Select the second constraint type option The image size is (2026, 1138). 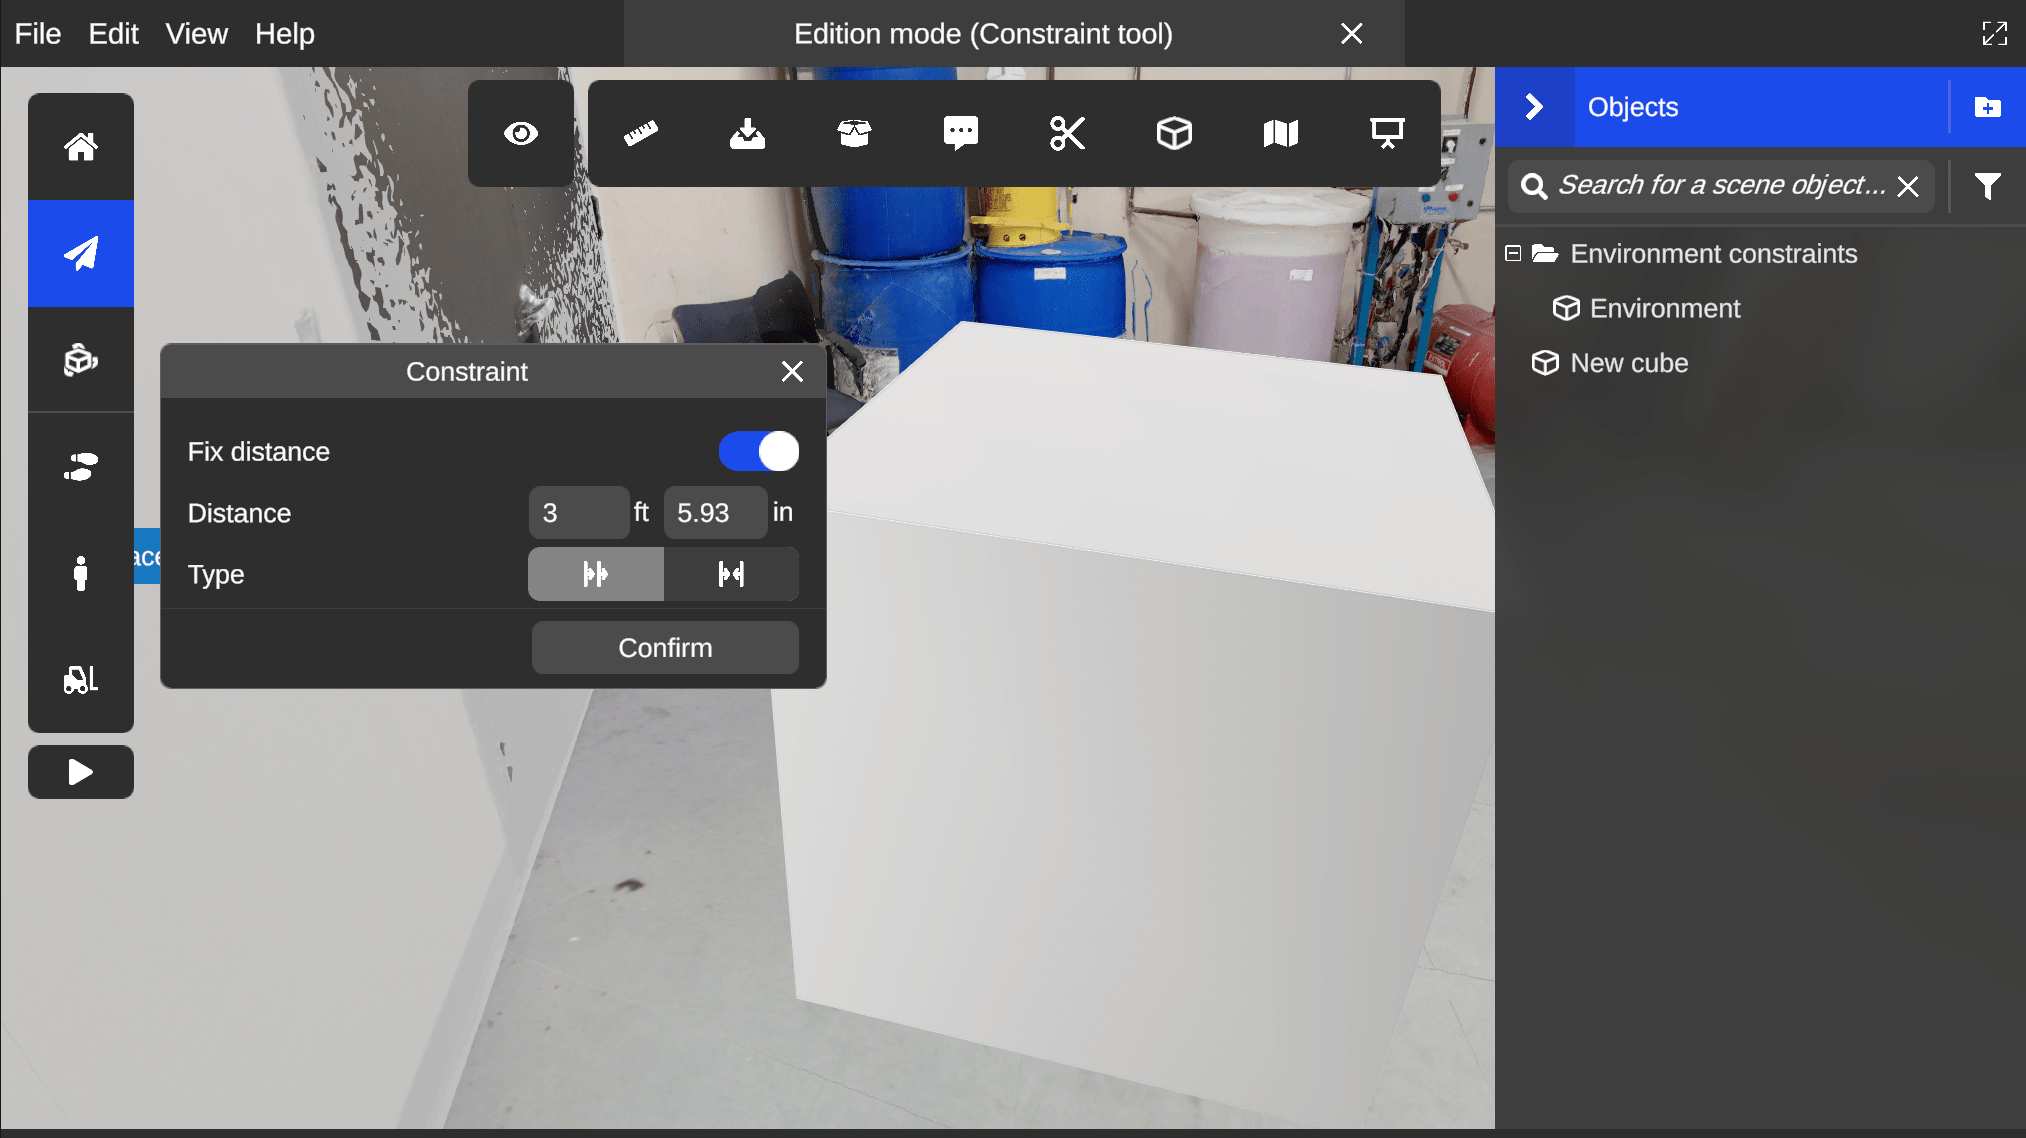coord(731,574)
